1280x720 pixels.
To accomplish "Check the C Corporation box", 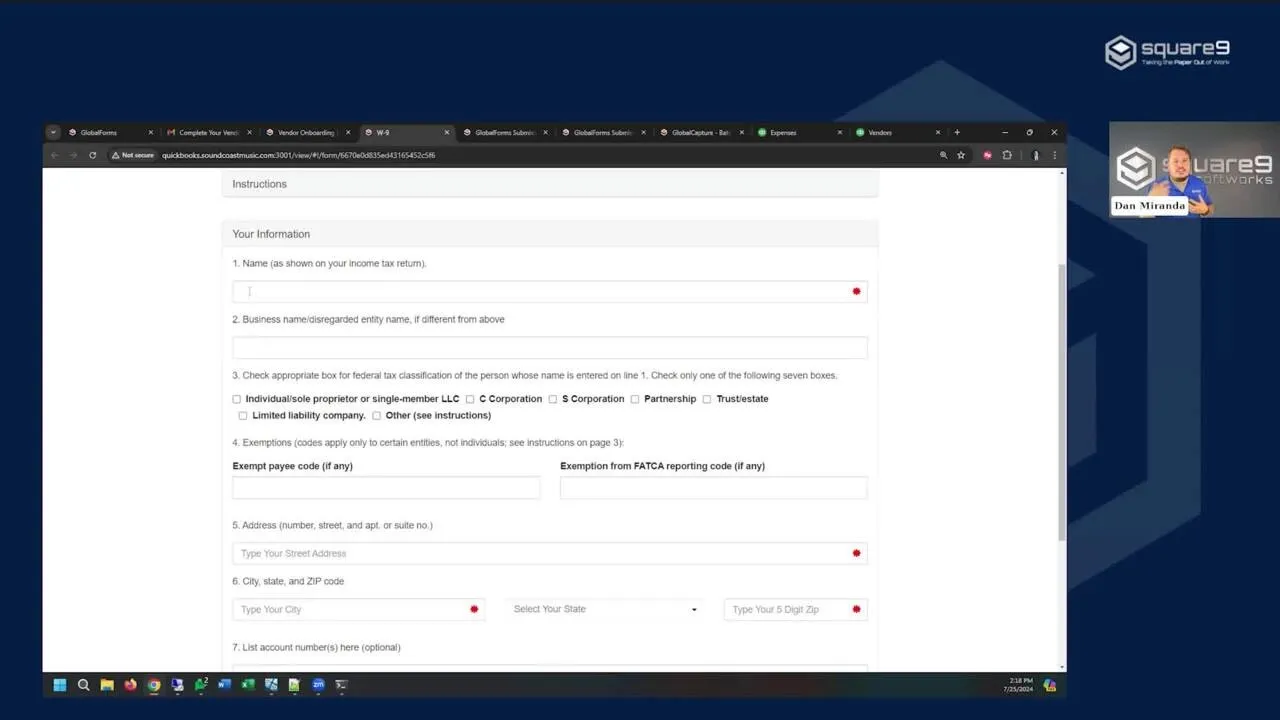I will pyautogui.click(x=470, y=399).
